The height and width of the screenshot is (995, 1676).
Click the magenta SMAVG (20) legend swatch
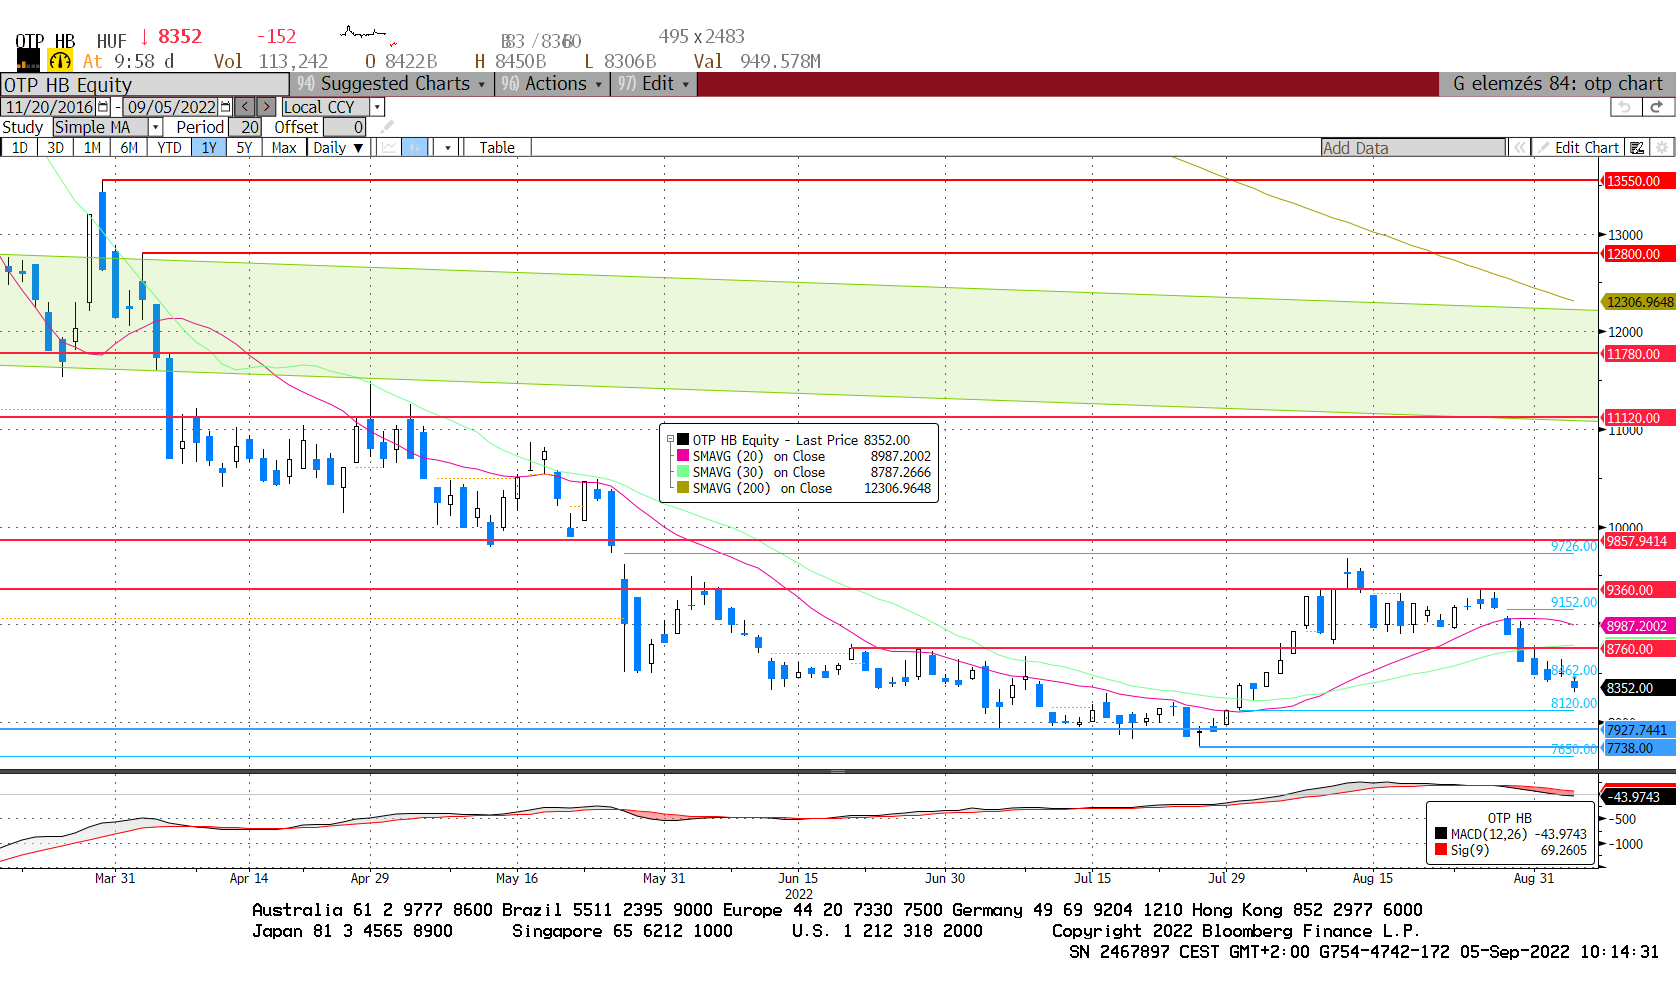pyautogui.click(x=683, y=456)
